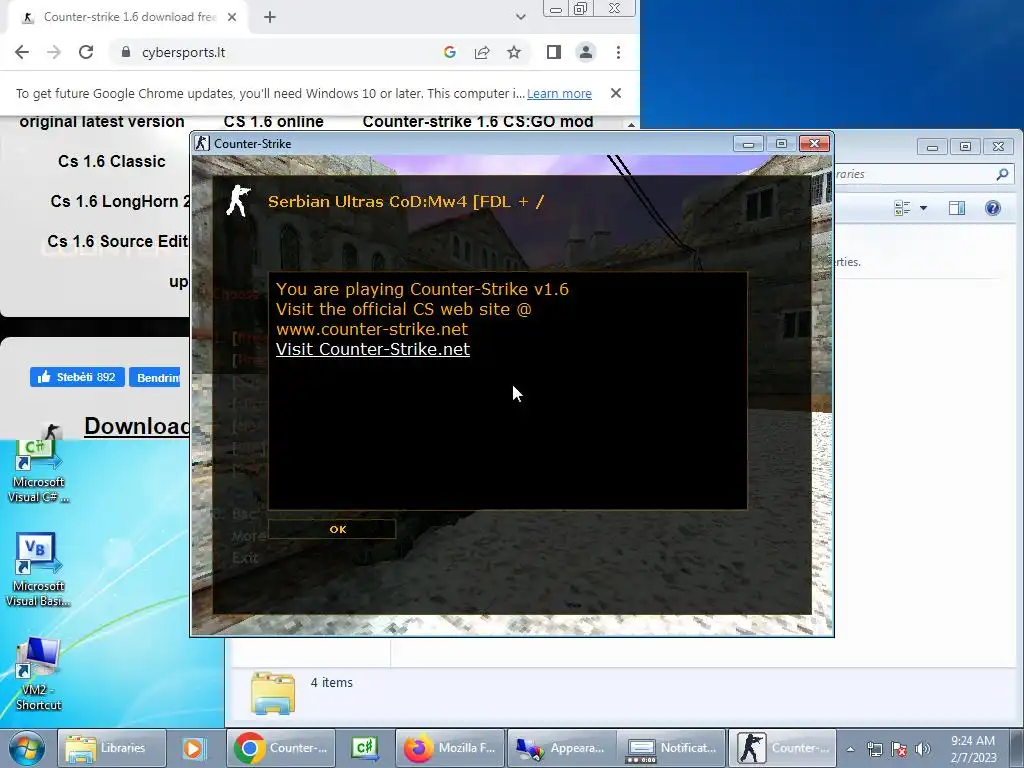The height and width of the screenshot is (768, 1024).
Task: Open the original latest version link
Action: tap(102, 121)
